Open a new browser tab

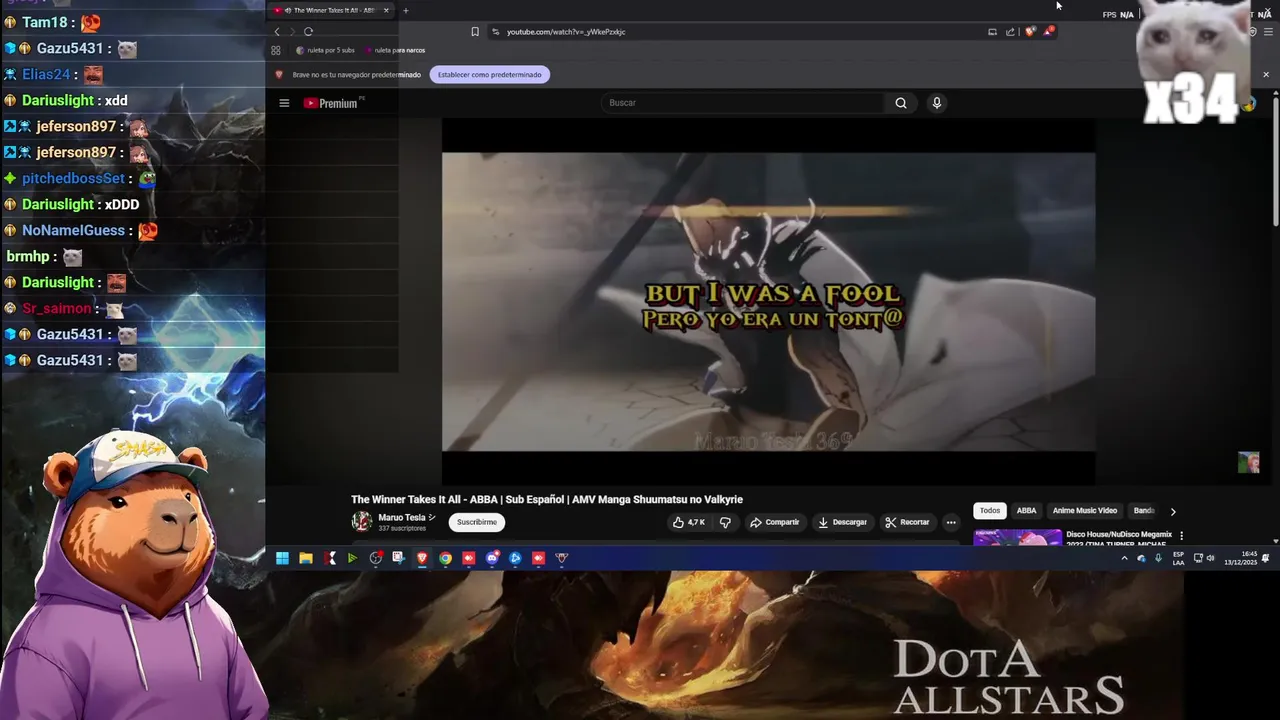tap(405, 10)
